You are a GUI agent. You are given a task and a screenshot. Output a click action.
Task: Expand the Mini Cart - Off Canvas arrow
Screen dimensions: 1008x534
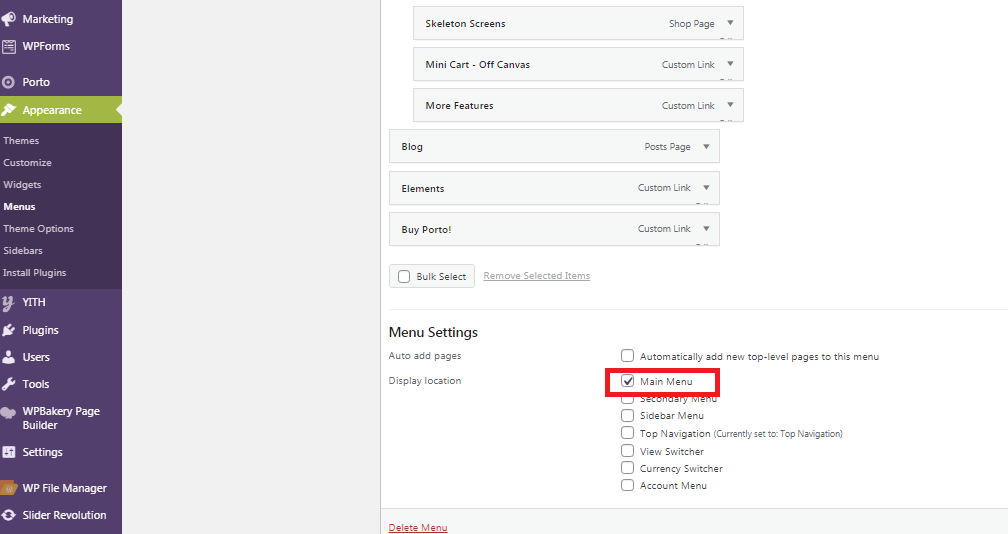point(730,64)
